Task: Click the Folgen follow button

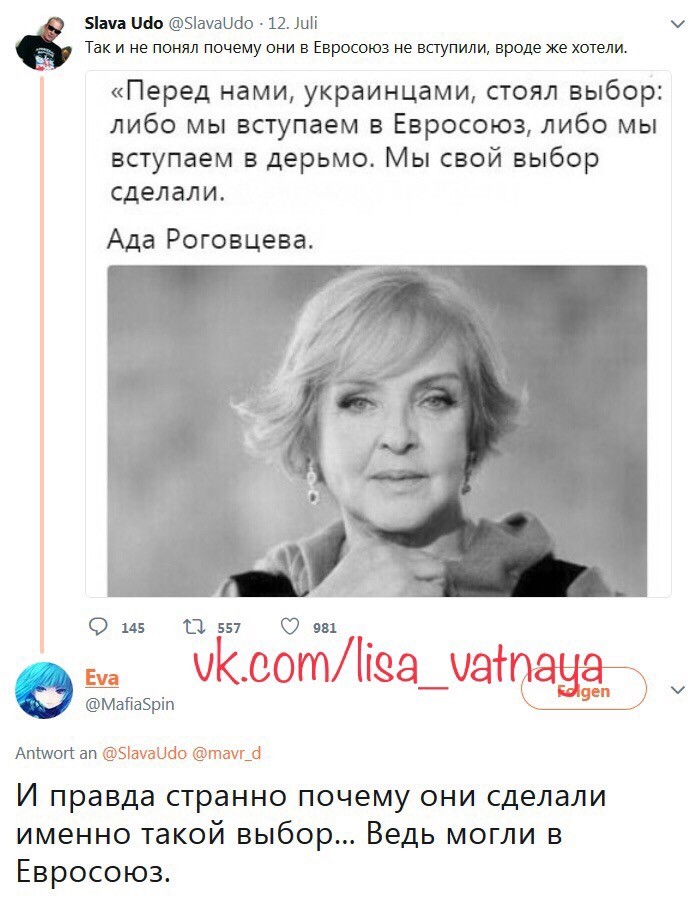Action: pos(584,688)
